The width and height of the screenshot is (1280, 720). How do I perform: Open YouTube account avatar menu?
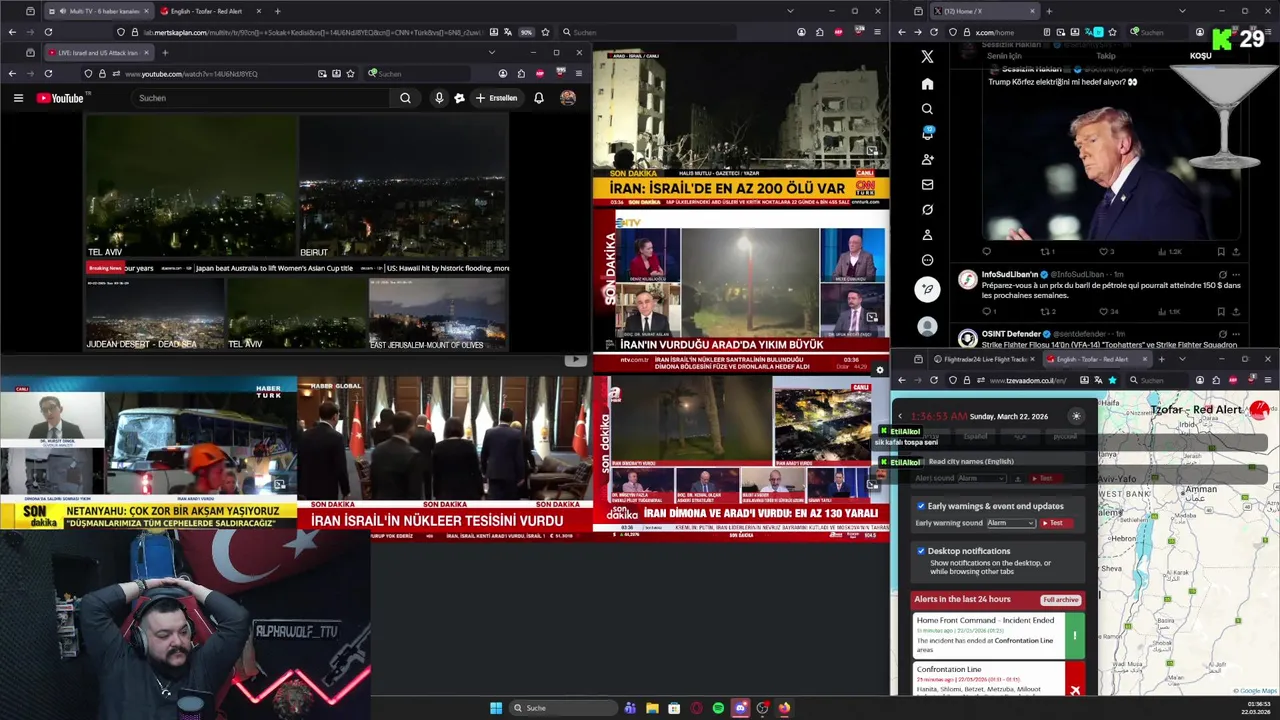pos(568,98)
